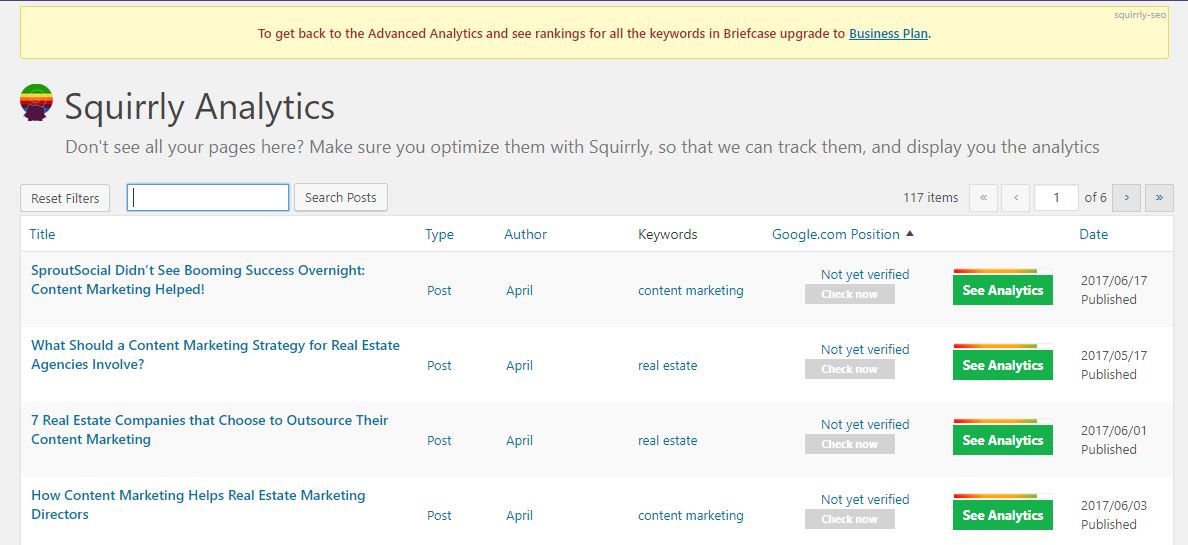The width and height of the screenshot is (1188, 545).
Task: Sort by Google.com Position column
Action: pyautogui.click(x=836, y=234)
